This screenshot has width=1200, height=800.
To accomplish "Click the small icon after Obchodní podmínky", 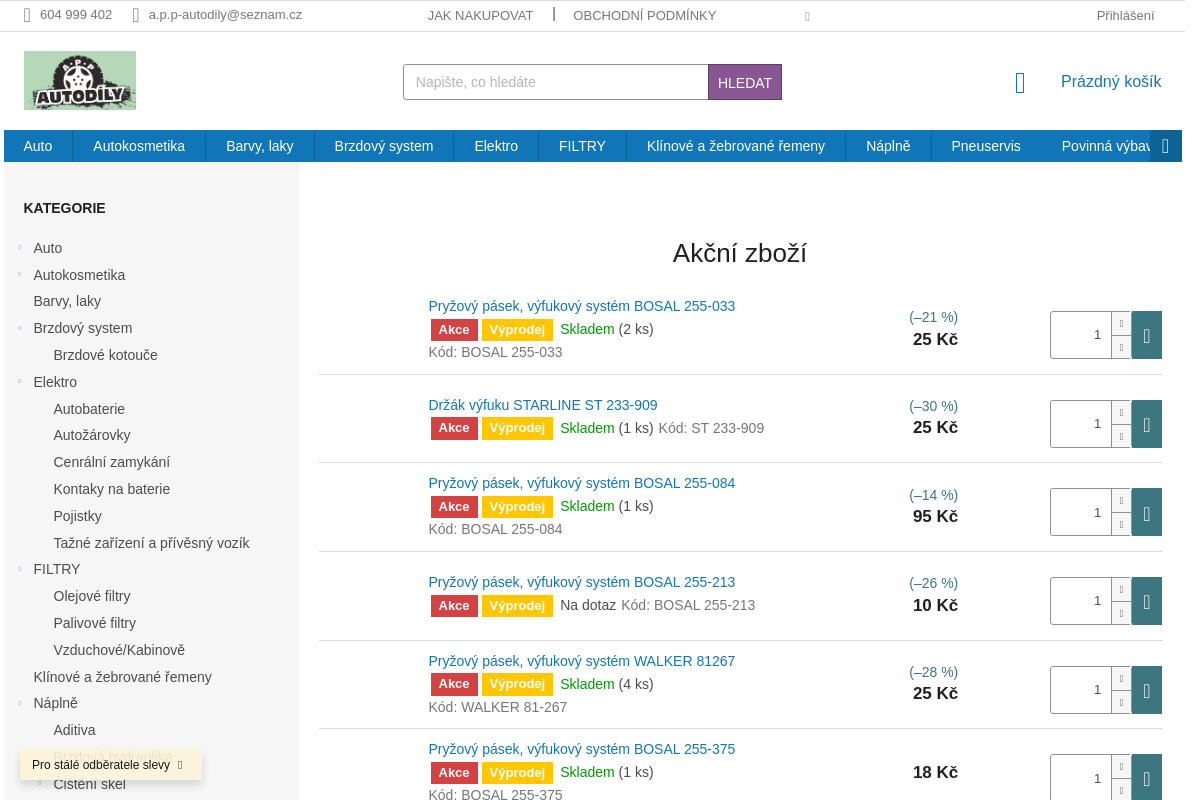I will pos(807,16).
